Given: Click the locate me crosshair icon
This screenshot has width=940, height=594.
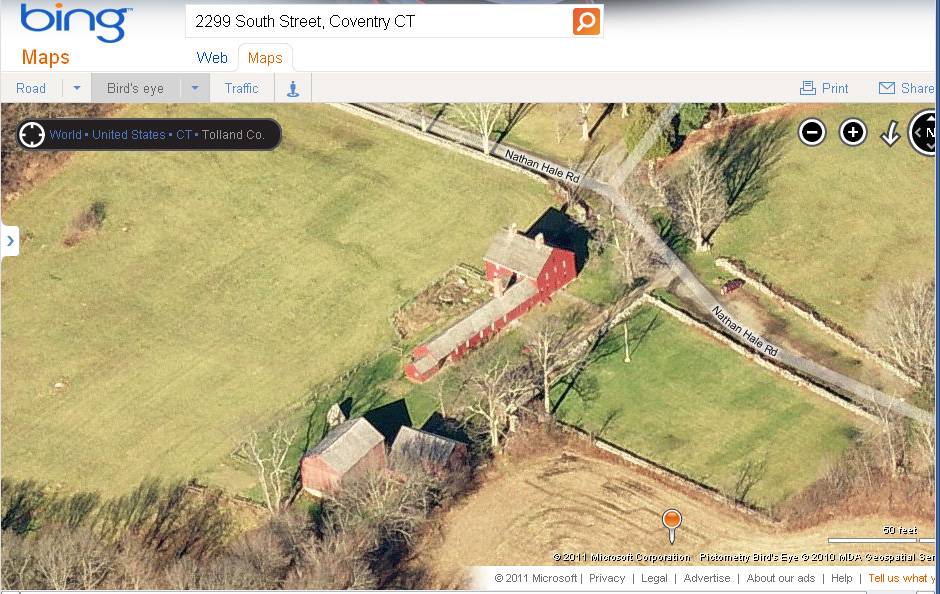Looking at the screenshot, I should [x=32, y=135].
